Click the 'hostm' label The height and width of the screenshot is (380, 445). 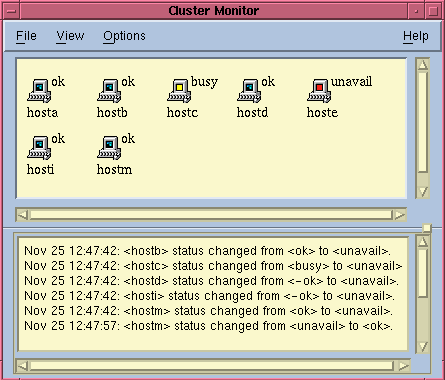tap(114, 170)
